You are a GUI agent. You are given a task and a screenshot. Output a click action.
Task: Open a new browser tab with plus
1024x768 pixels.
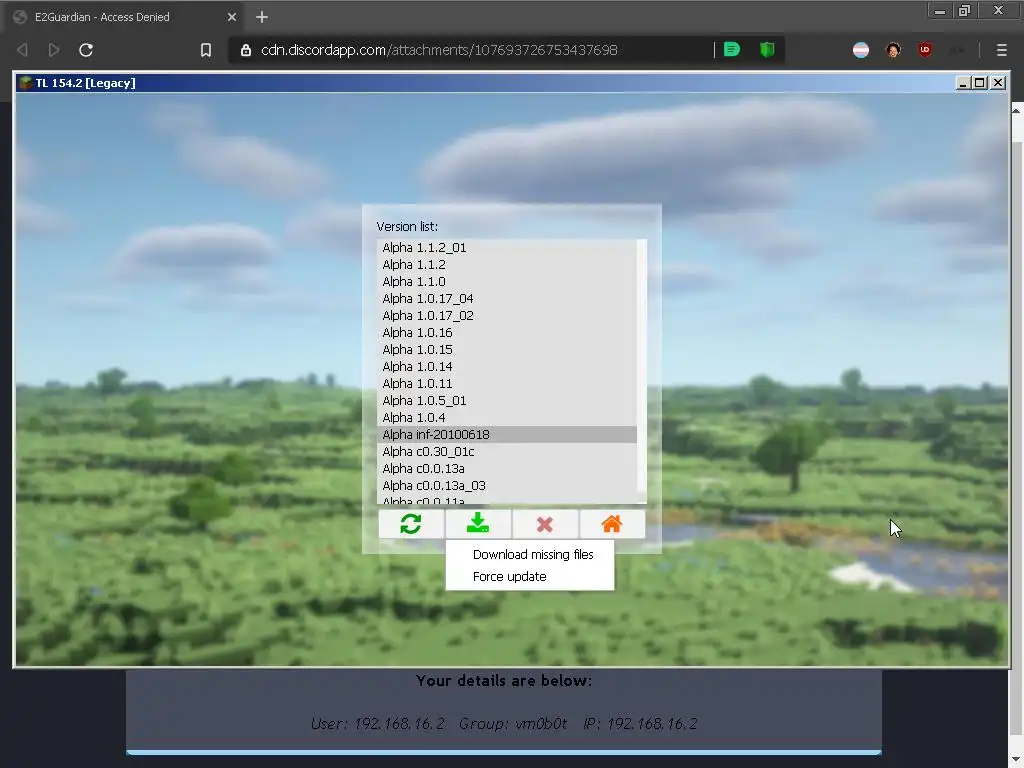pos(262,17)
